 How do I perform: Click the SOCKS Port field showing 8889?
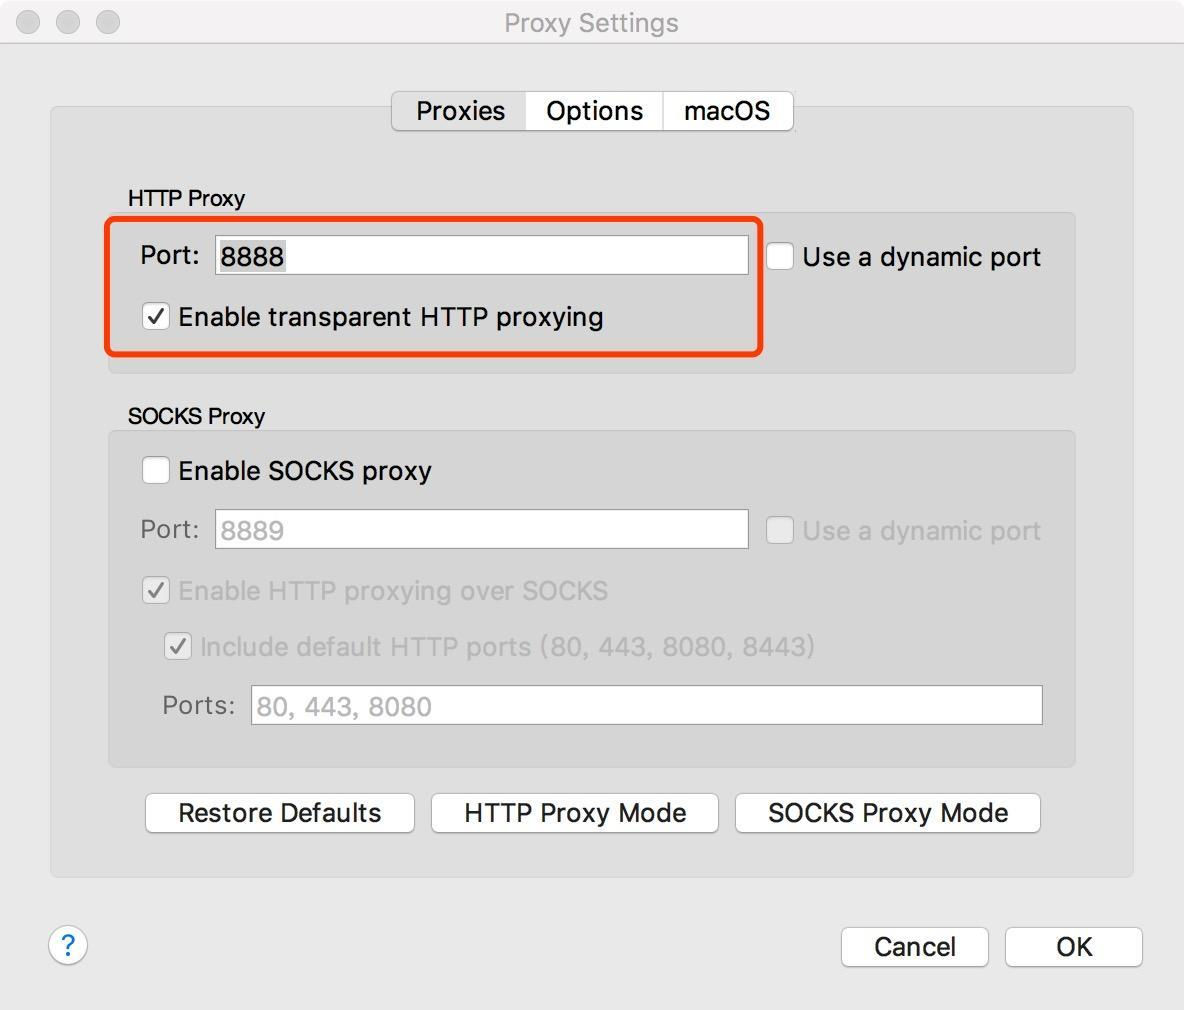tap(480, 529)
